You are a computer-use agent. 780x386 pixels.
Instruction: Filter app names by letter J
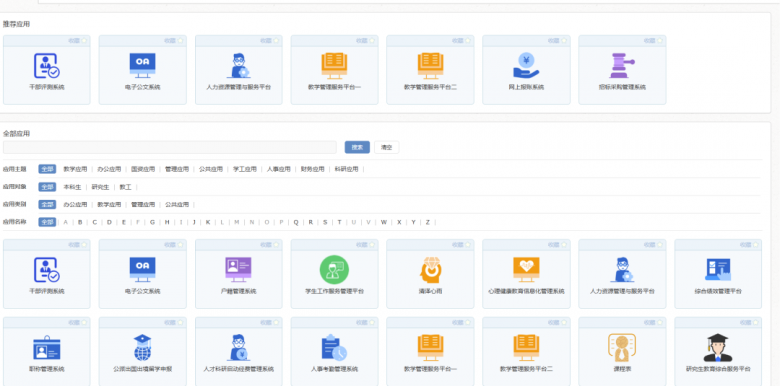pos(195,222)
